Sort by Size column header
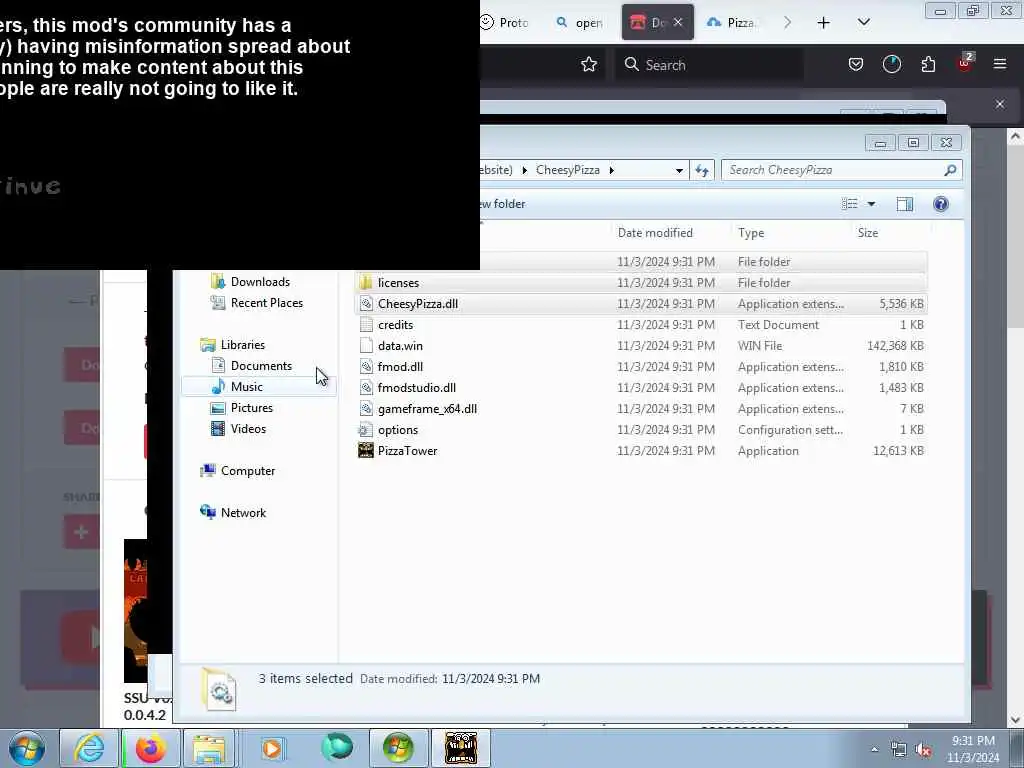The height and width of the screenshot is (768, 1024). tap(868, 232)
